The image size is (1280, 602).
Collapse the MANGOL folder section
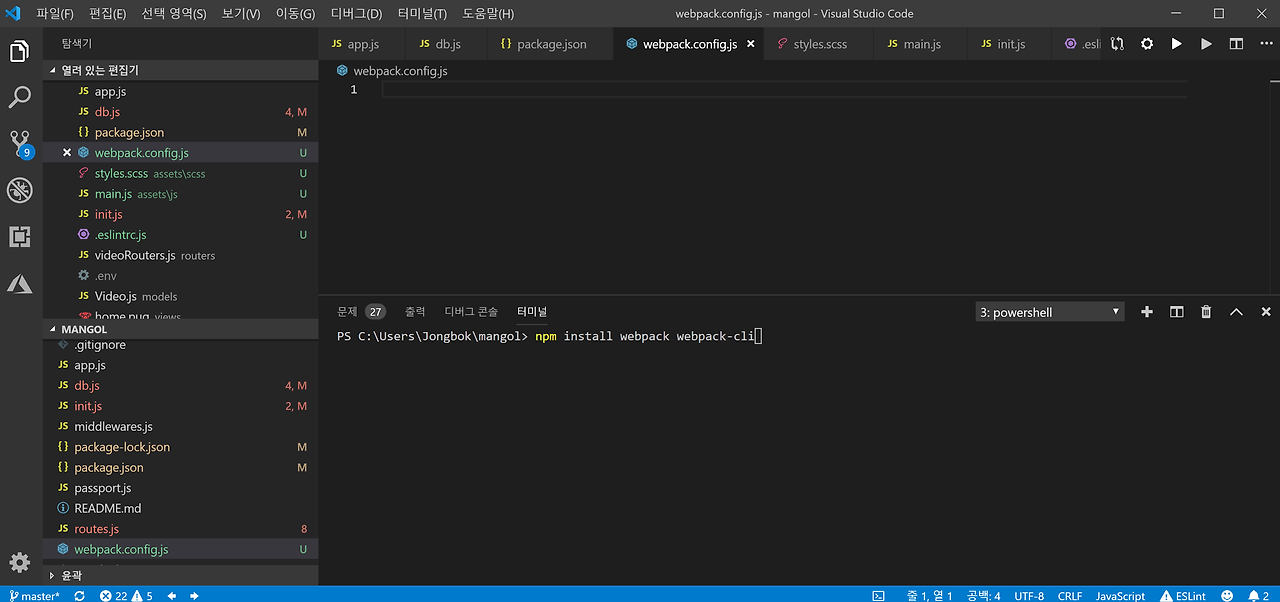click(180, 329)
